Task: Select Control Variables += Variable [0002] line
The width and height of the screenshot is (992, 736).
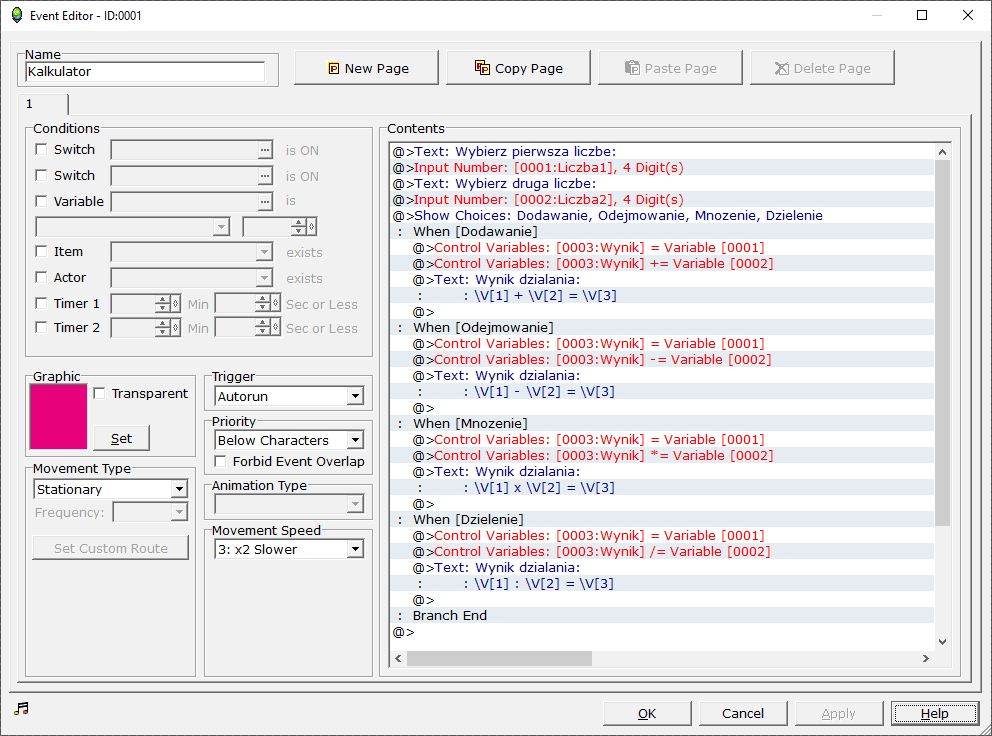Action: coord(662,263)
